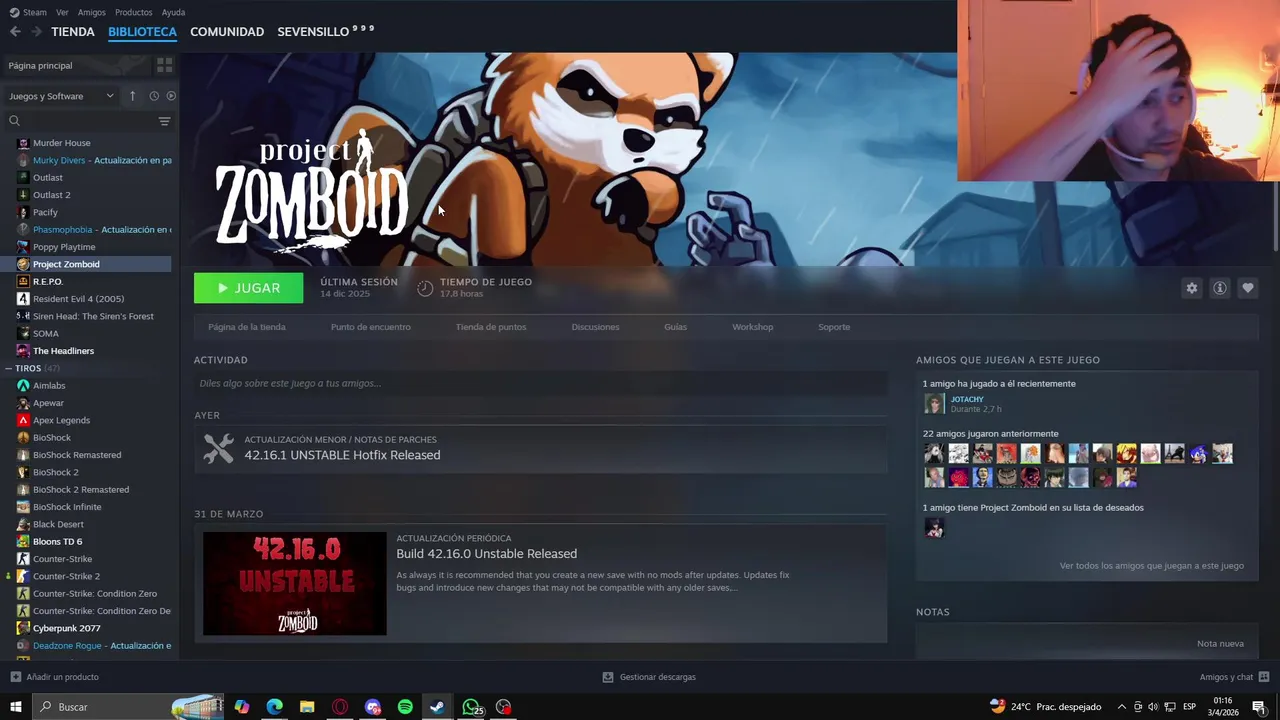Select R.E.P.O. in library list
The image size is (1280, 720).
(x=48, y=282)
